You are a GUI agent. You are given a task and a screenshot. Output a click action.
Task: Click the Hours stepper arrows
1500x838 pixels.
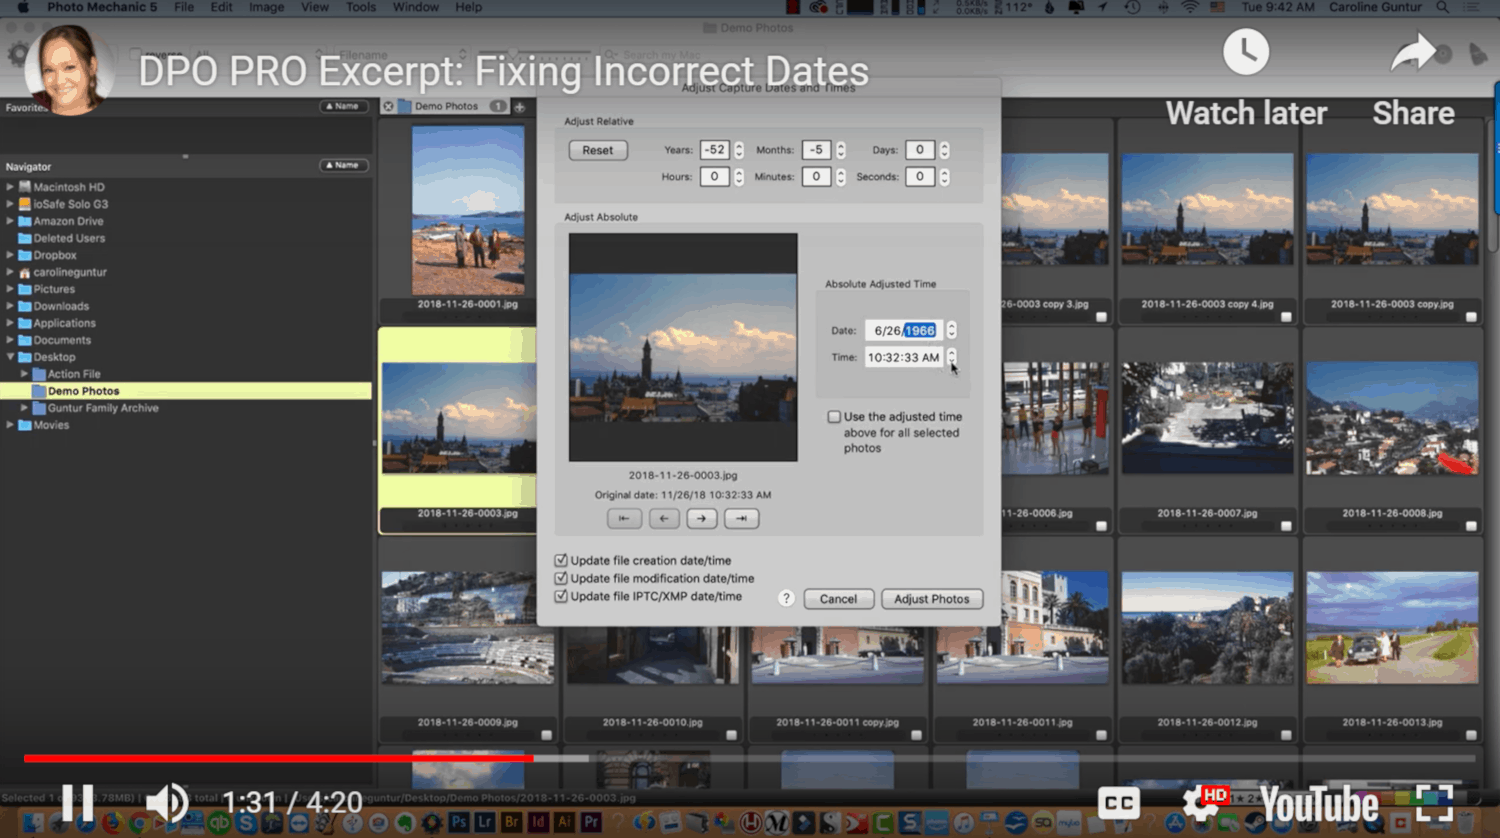pyautogui.click(x=739, y=177)
